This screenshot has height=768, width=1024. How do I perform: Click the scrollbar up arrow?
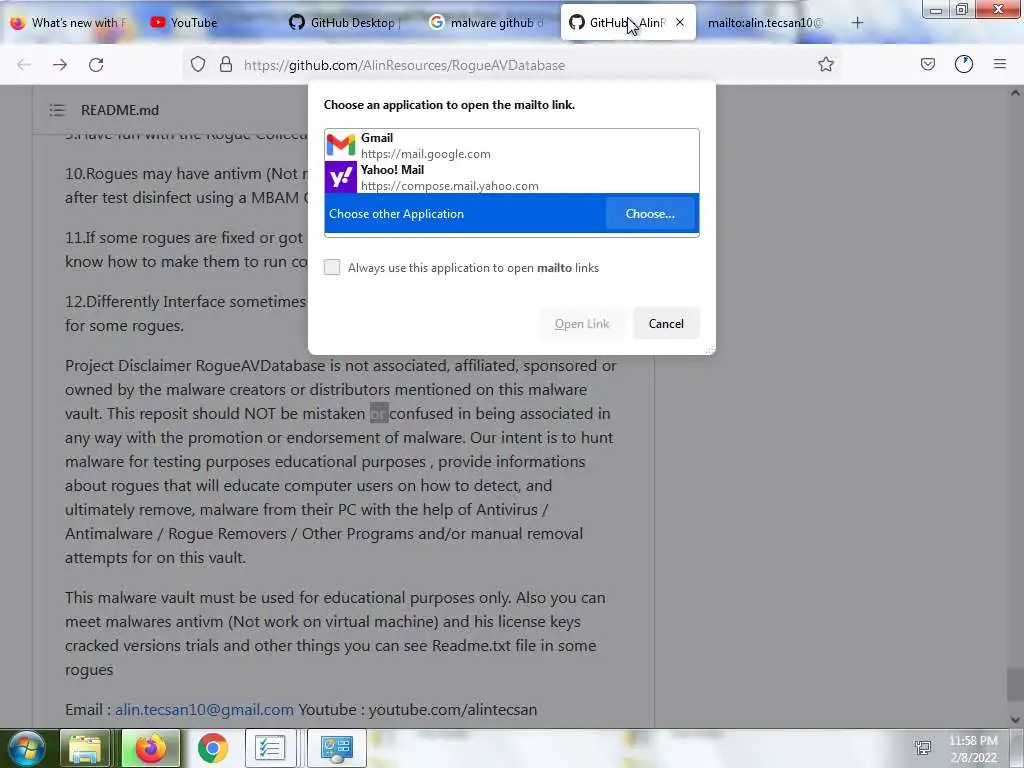coord(1015,93)
